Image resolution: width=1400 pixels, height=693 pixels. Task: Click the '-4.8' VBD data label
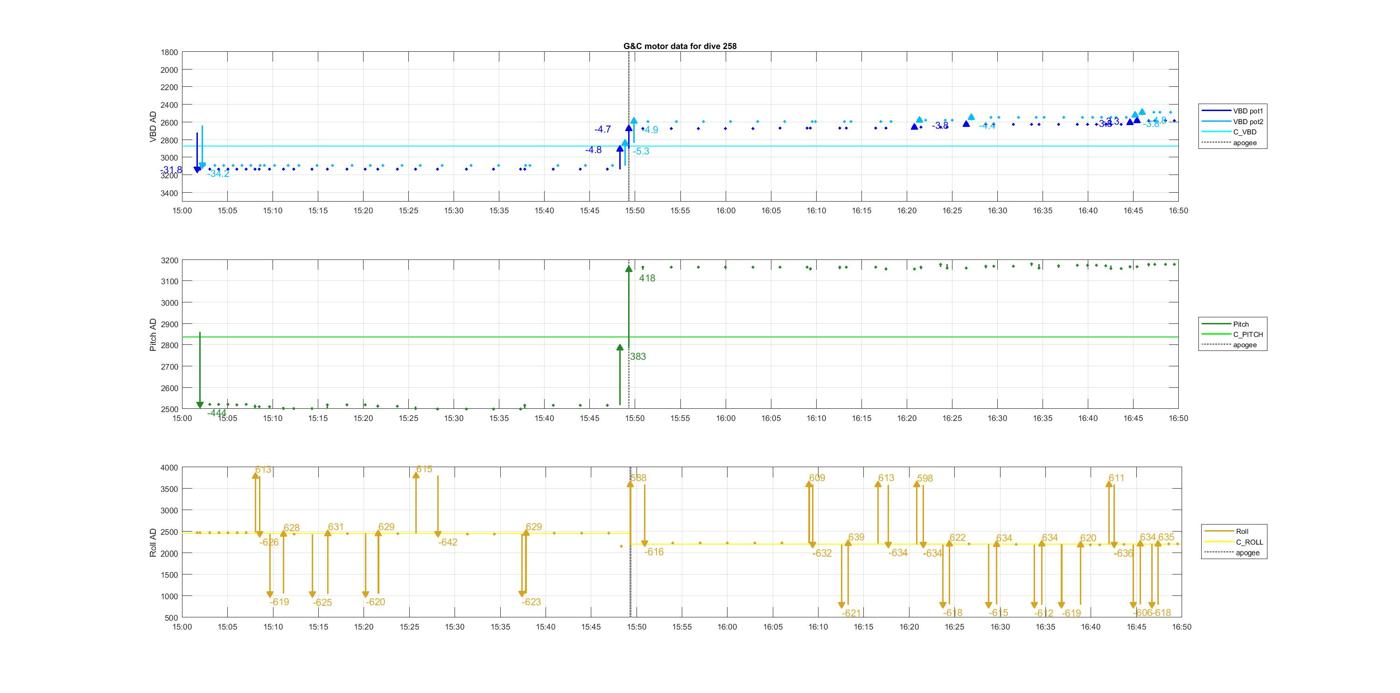pos(594,150)
